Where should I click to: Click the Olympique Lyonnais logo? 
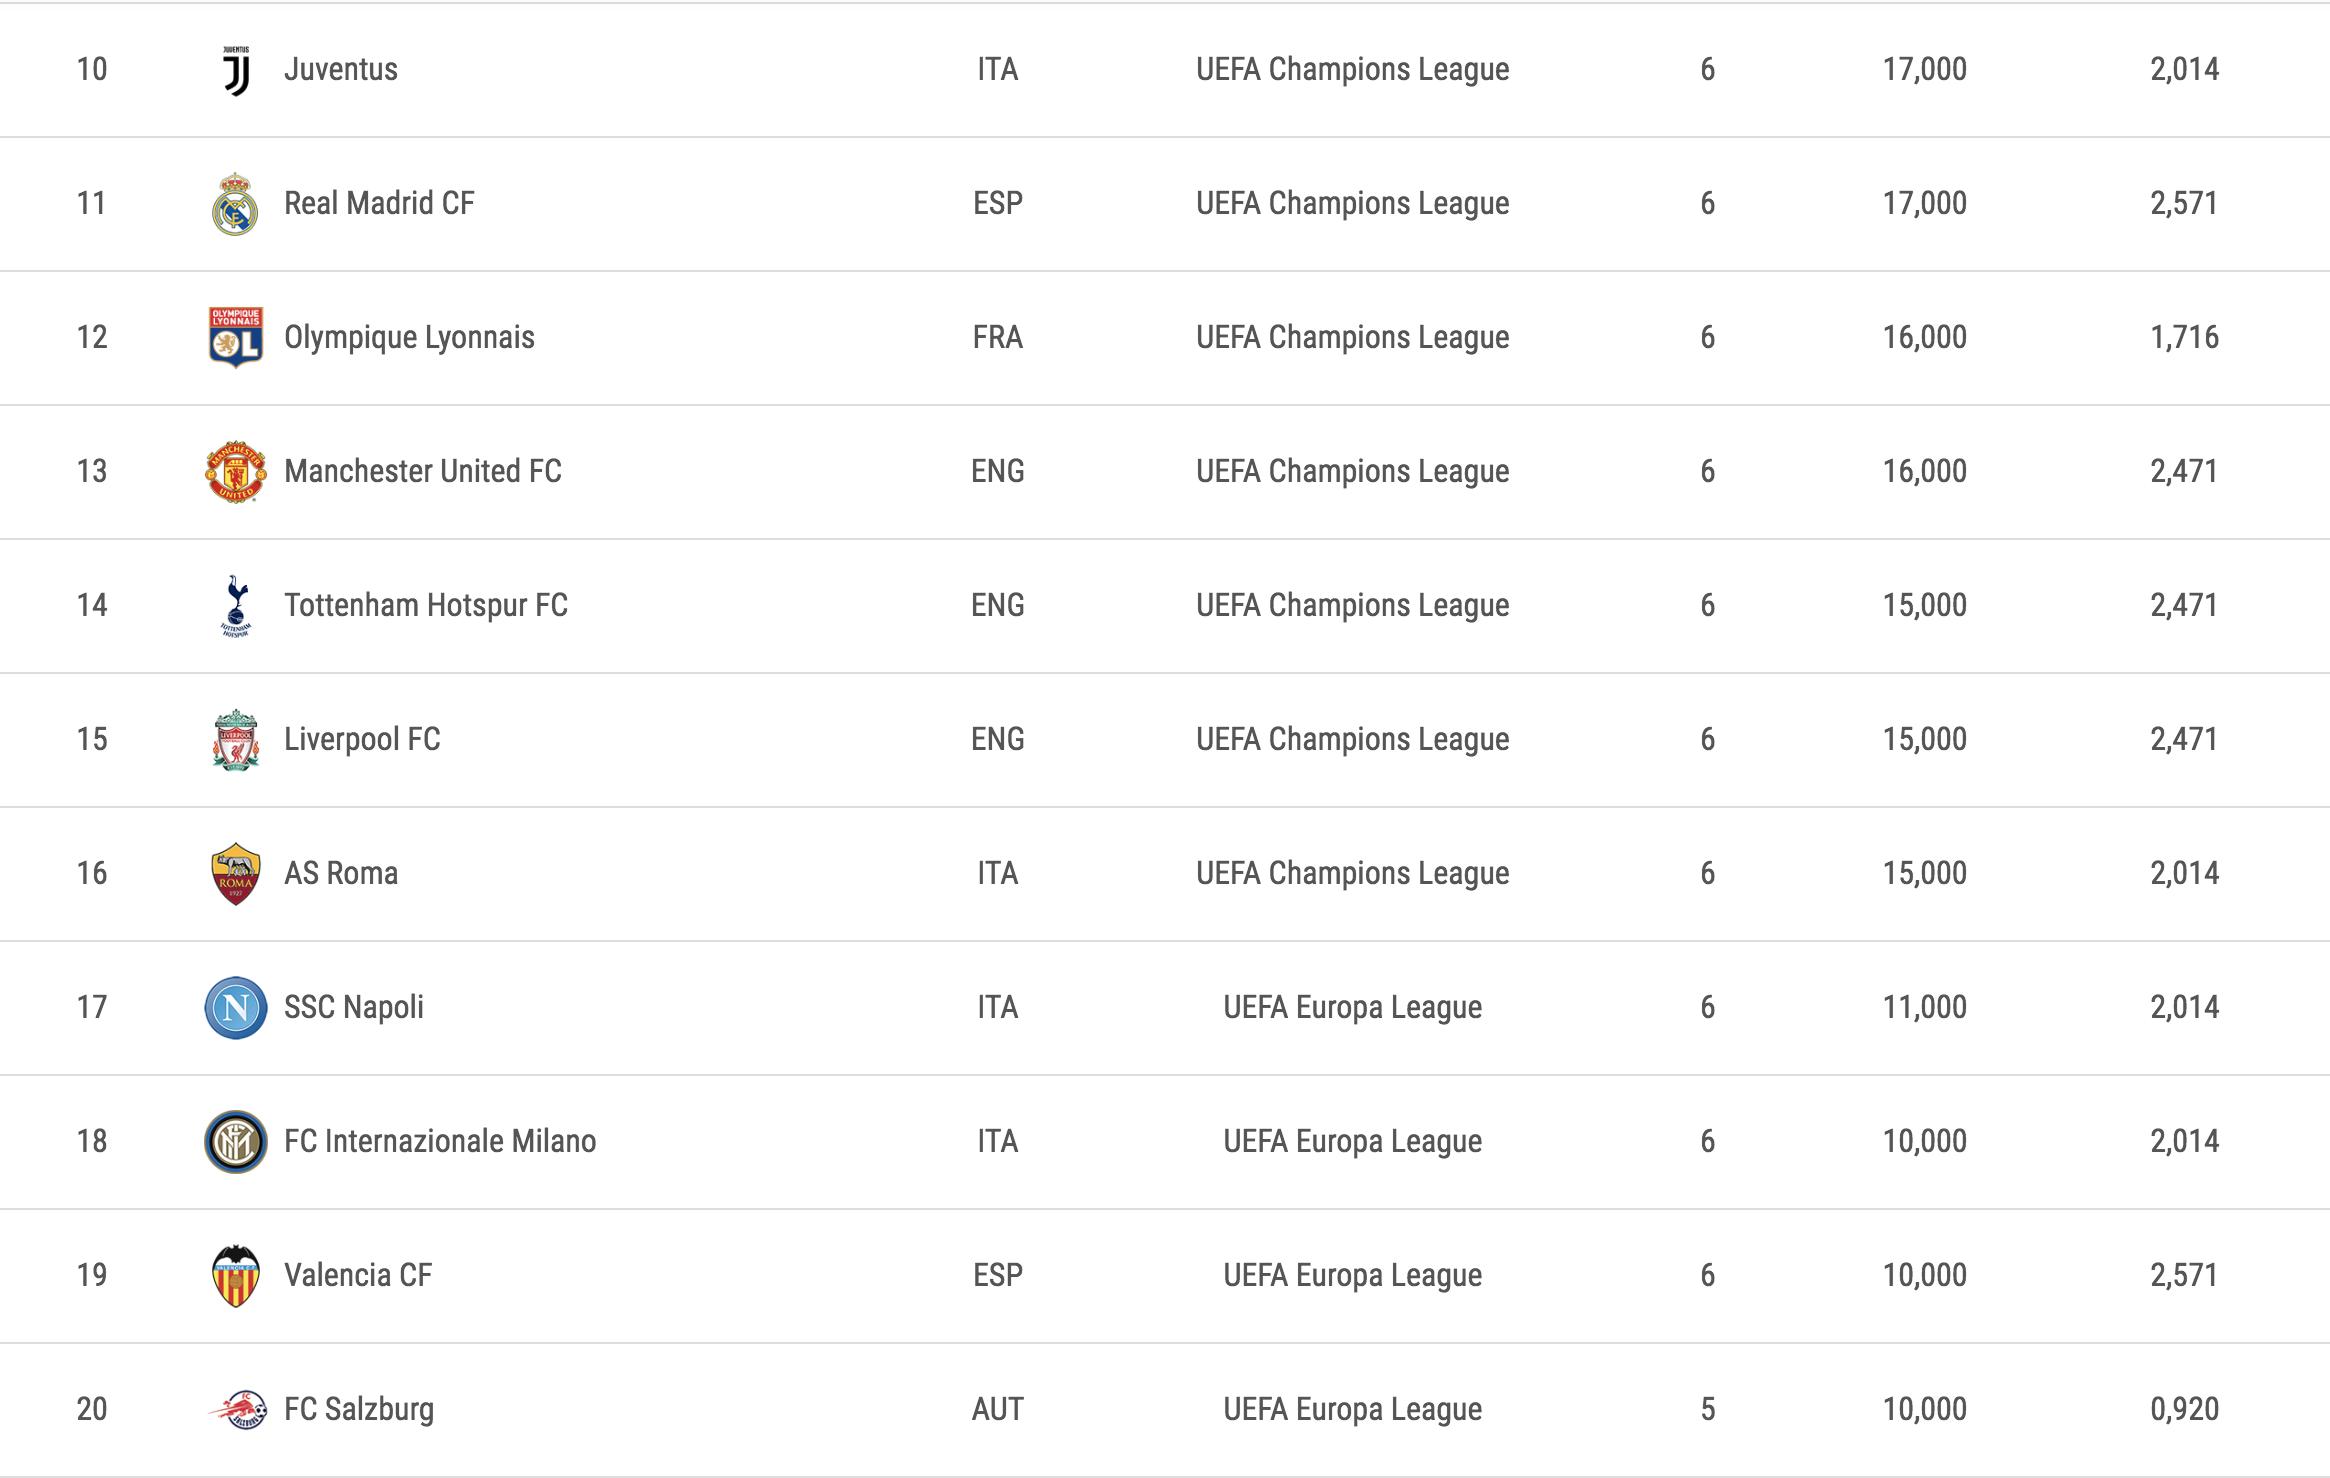click(235, 338)
